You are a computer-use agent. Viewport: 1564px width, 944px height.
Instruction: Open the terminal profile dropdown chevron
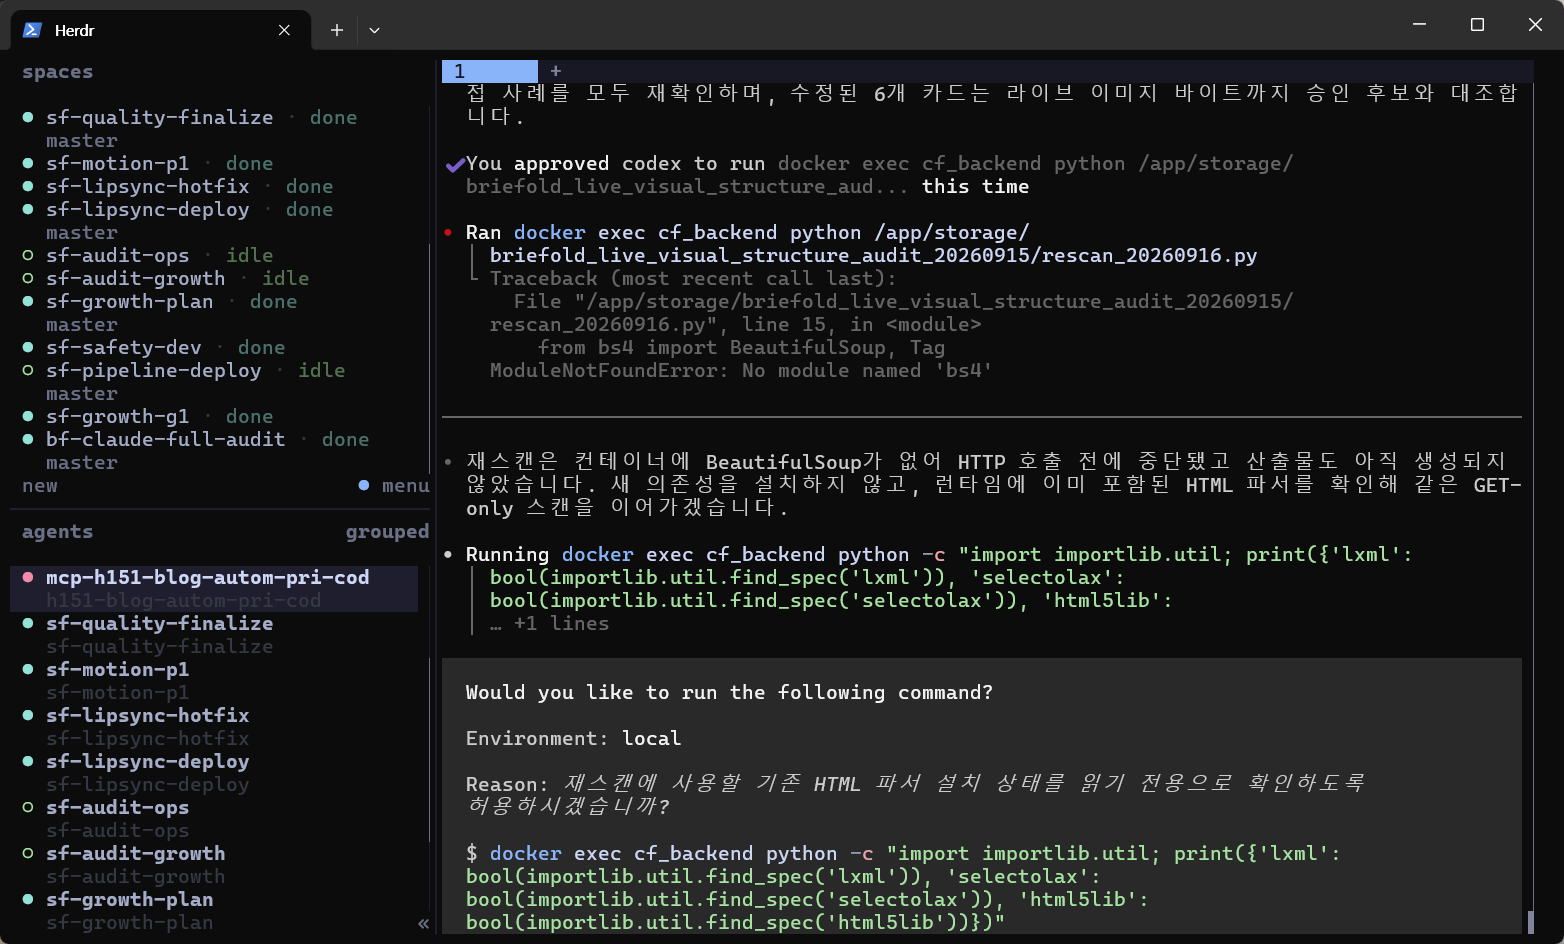374,30
